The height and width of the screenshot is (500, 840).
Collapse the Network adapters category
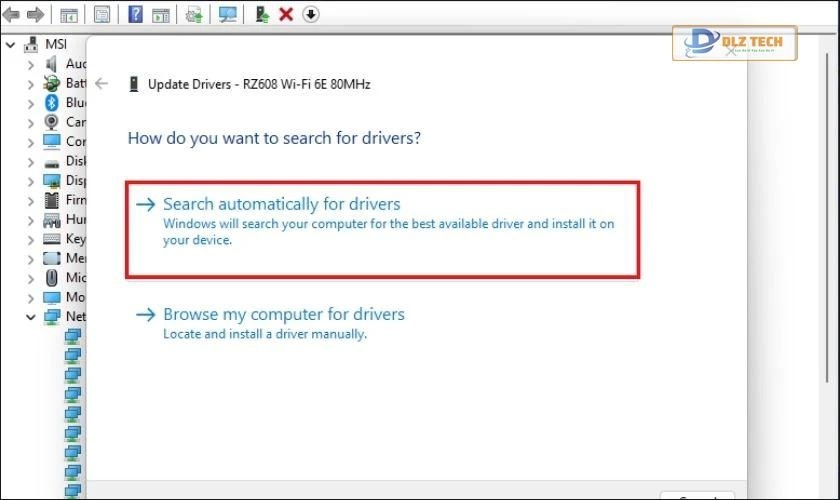click(x=31, y=317)
